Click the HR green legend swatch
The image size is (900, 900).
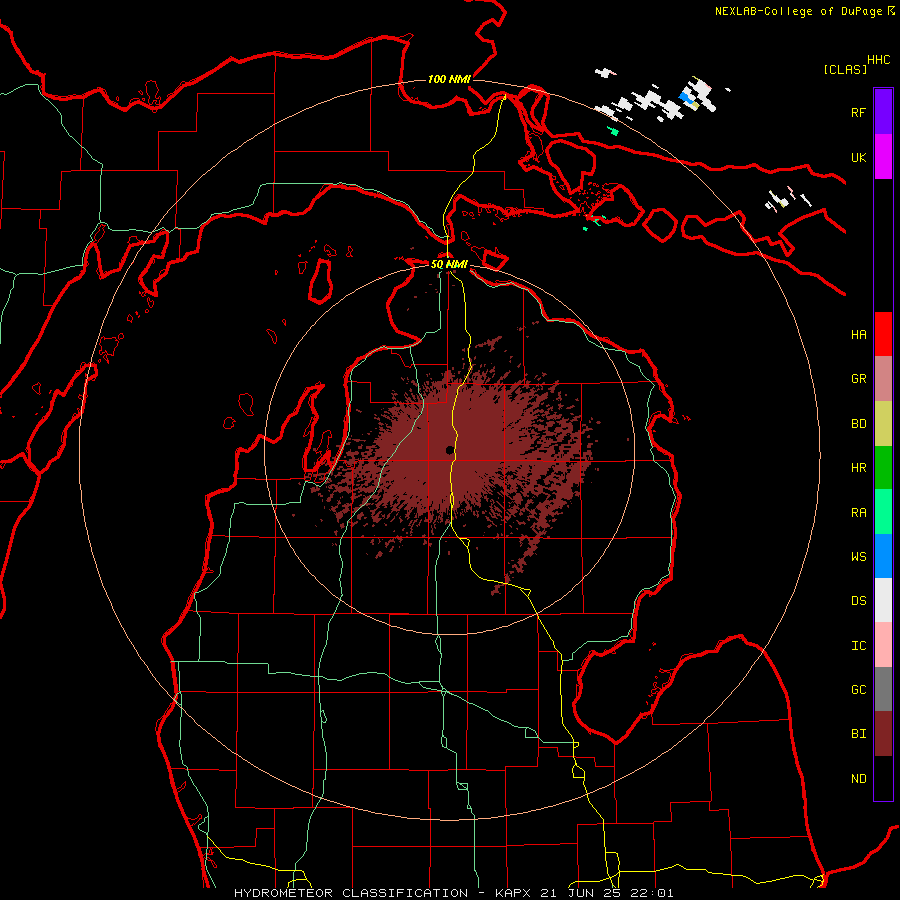pyautogui.click(x=883, y=467)
